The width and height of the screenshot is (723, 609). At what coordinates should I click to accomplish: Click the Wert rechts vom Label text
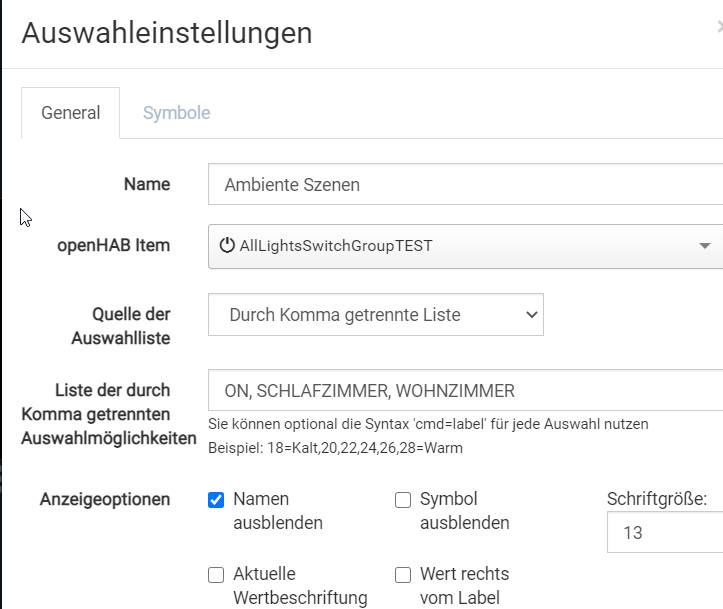pyautogui.click(x=464, y=586)
